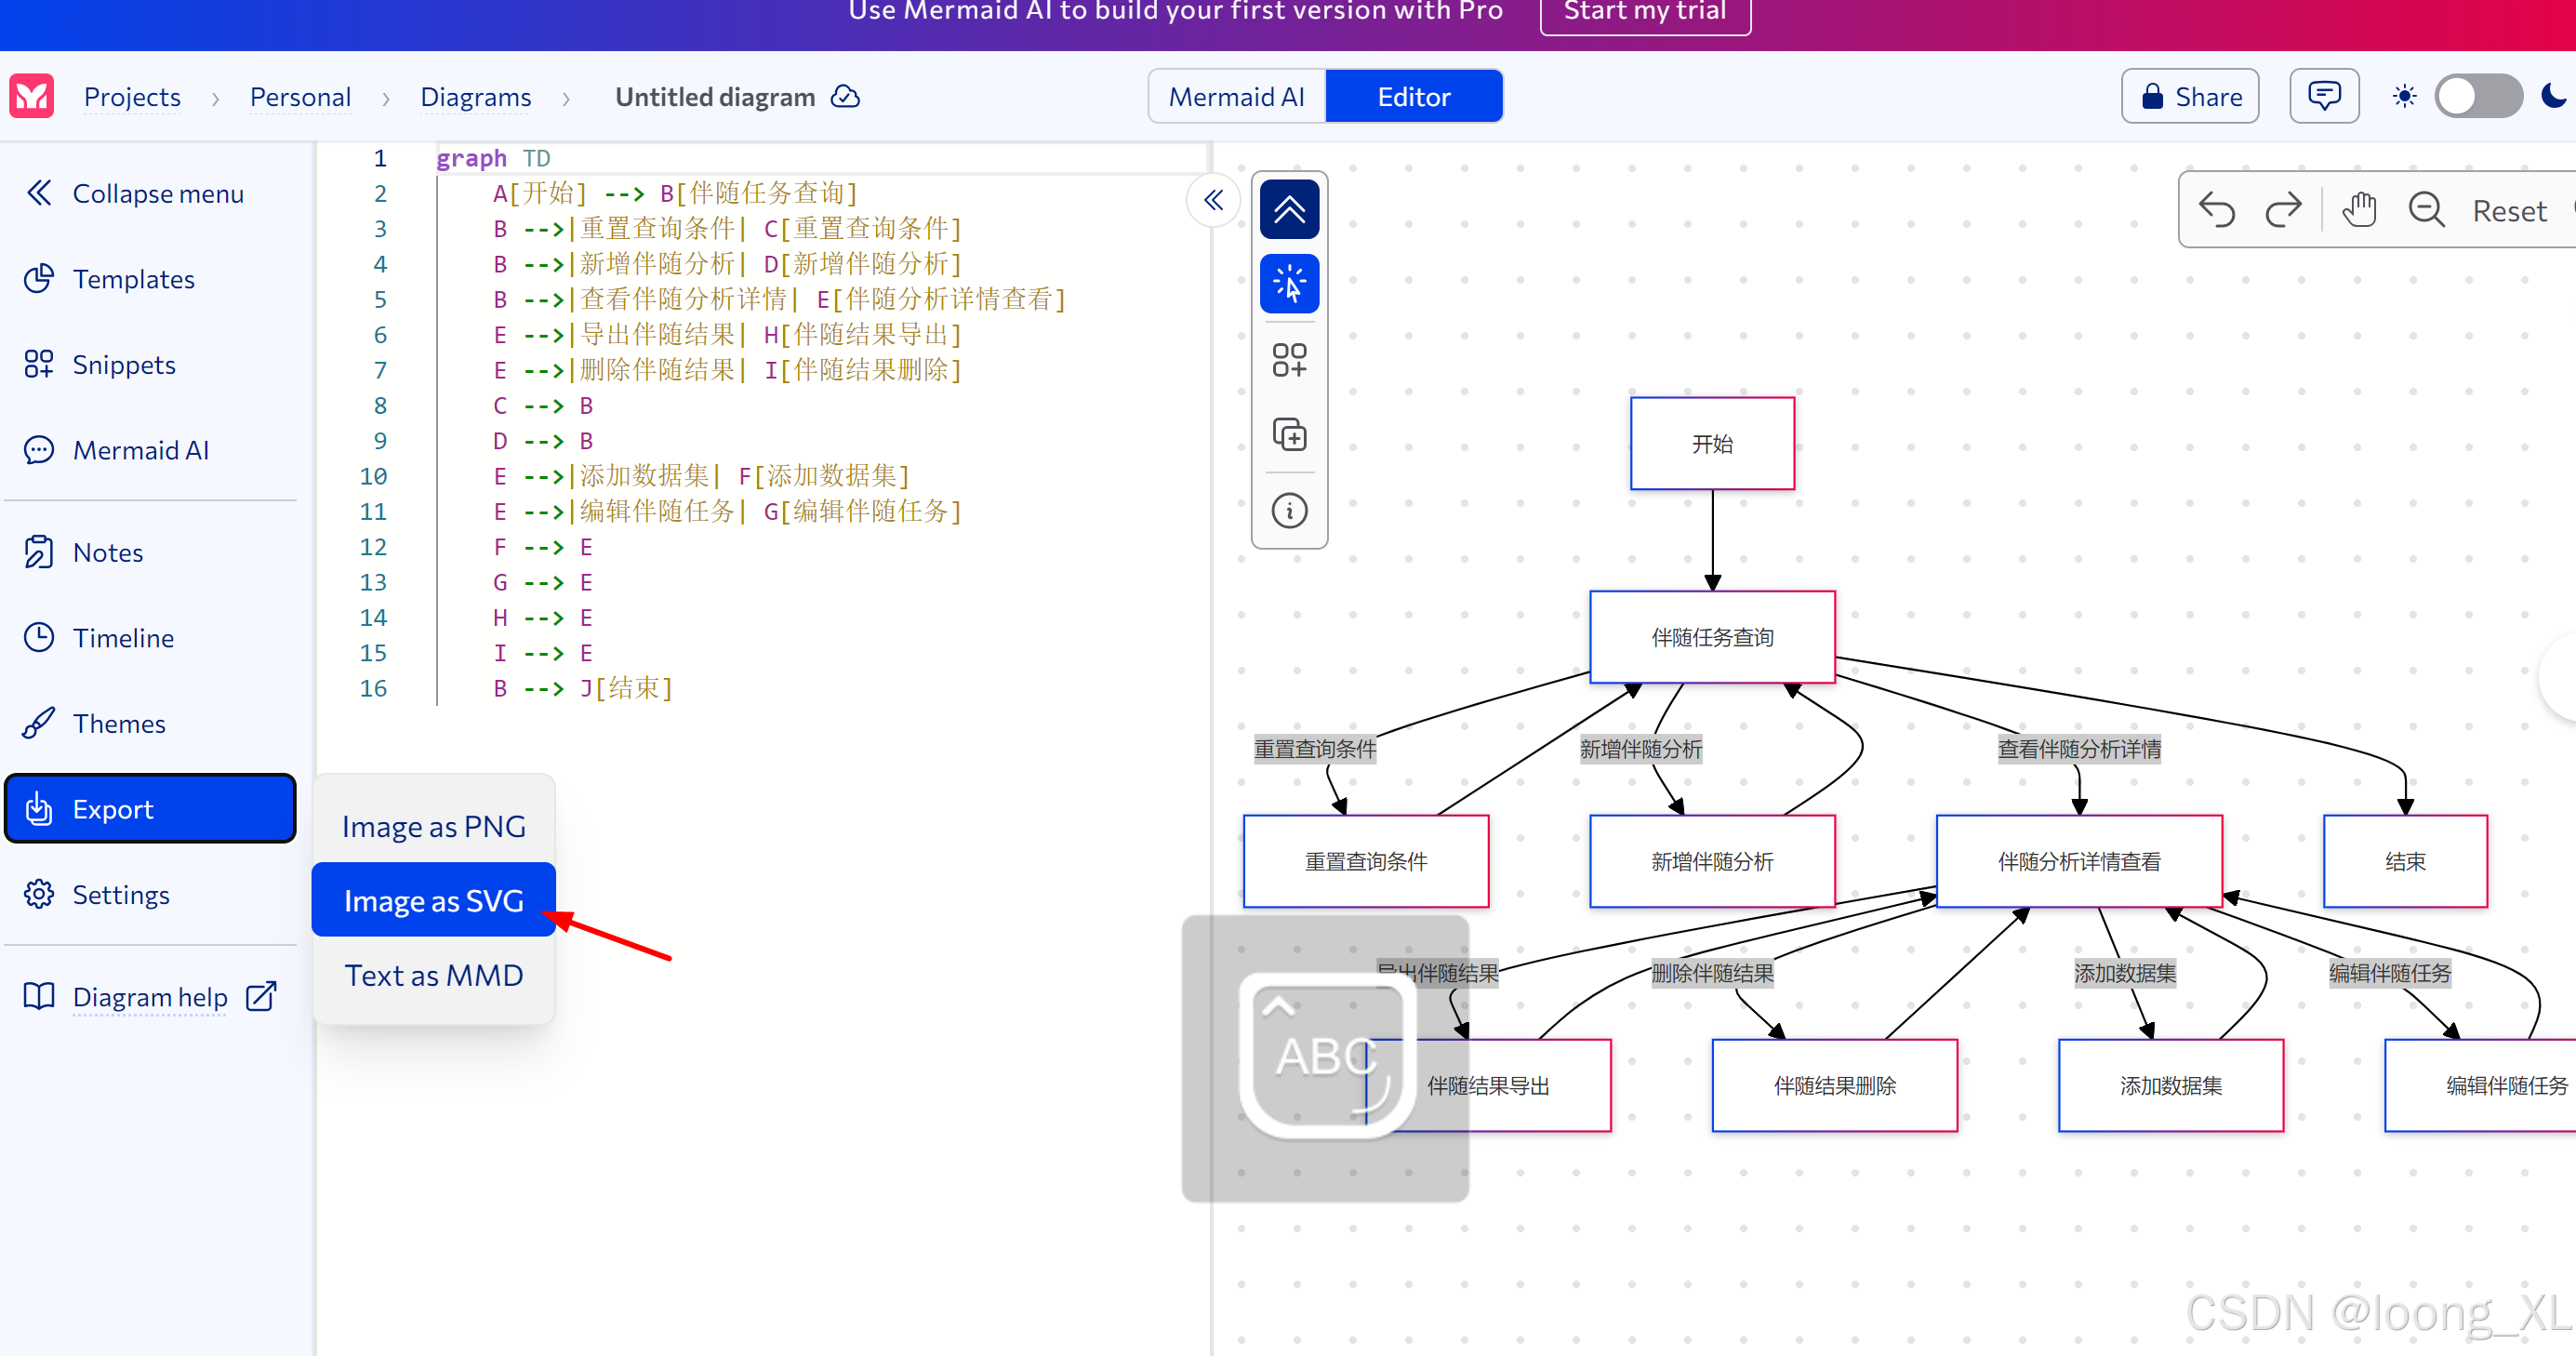Click the zoom out magnifier icon

point(2426,211)
